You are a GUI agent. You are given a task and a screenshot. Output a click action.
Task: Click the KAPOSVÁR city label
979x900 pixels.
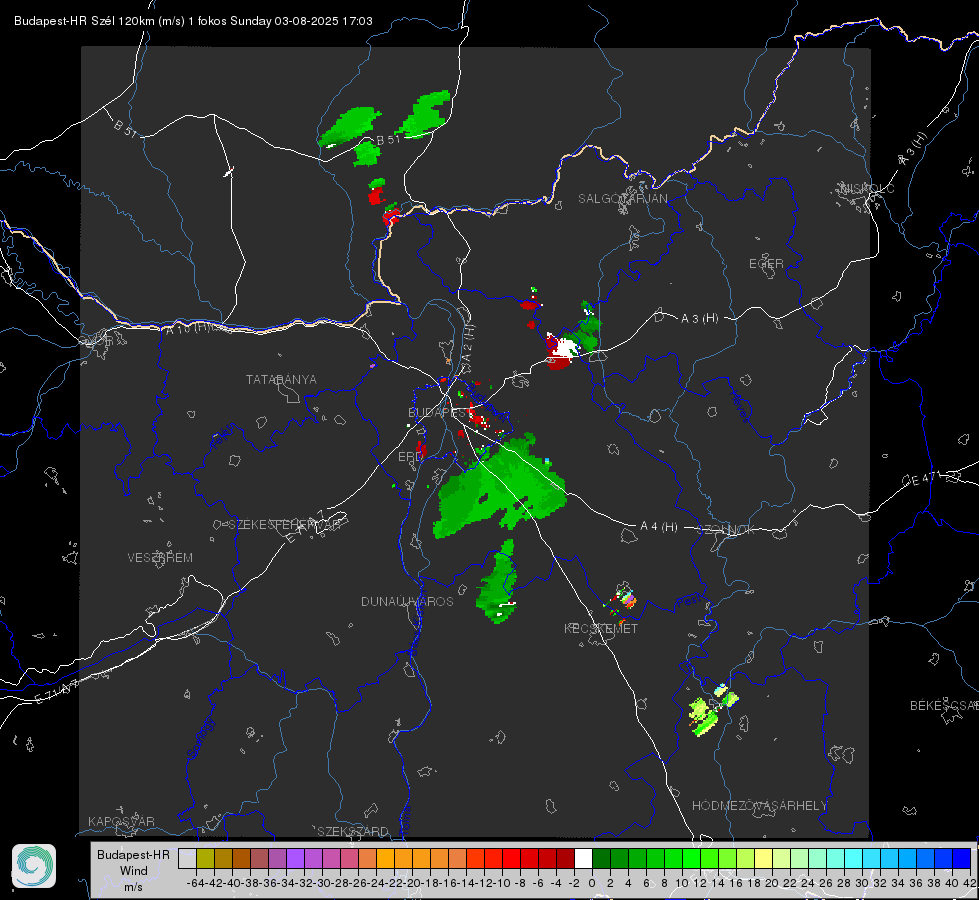coord(121,821)
